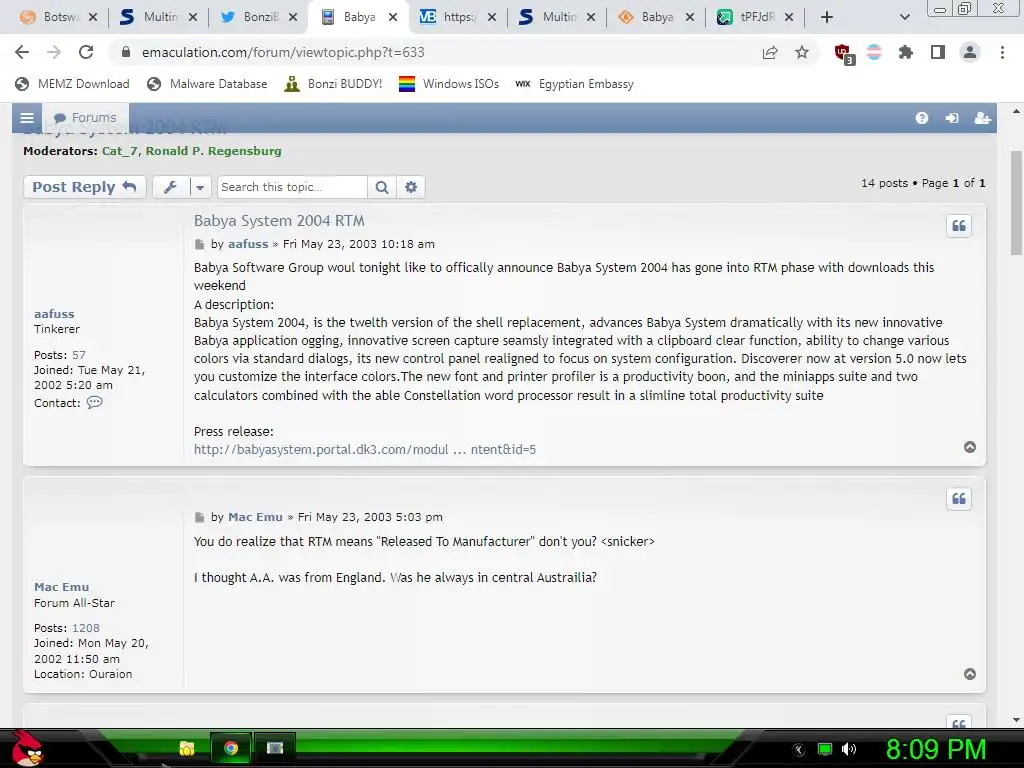
Task: Toggle the browser side panel icon
Action: [938, 52]
